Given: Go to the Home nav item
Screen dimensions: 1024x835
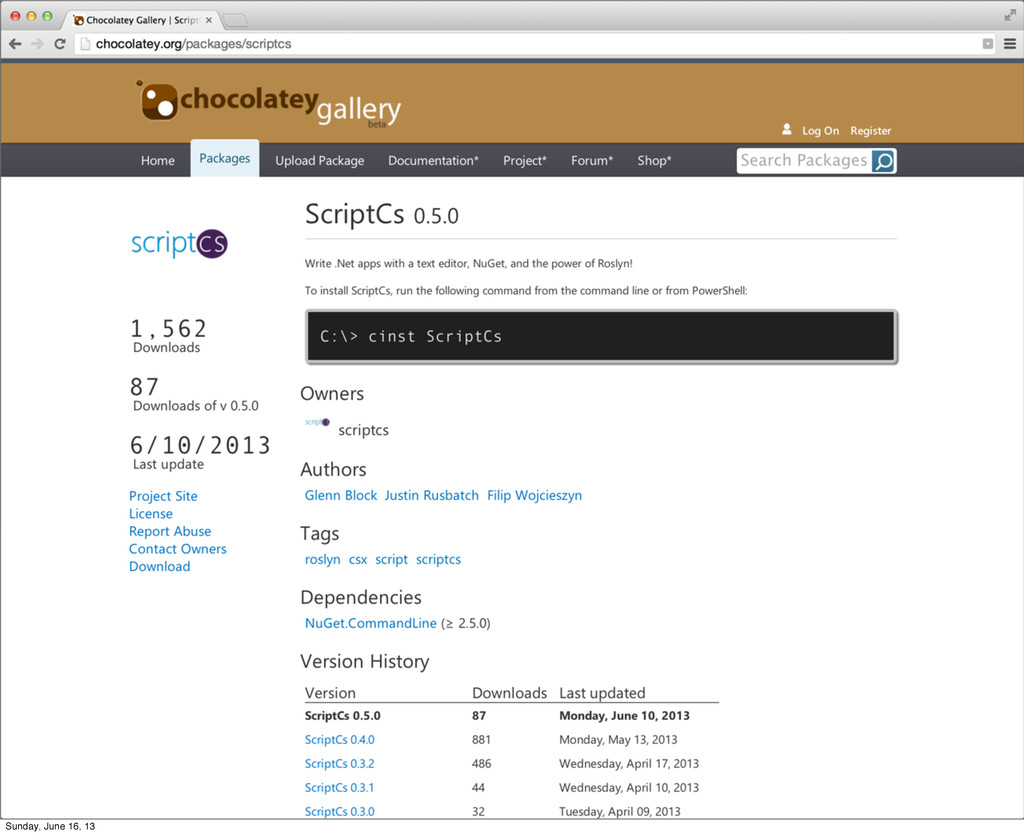Looking at the screenshot, I should coord(157,161).
